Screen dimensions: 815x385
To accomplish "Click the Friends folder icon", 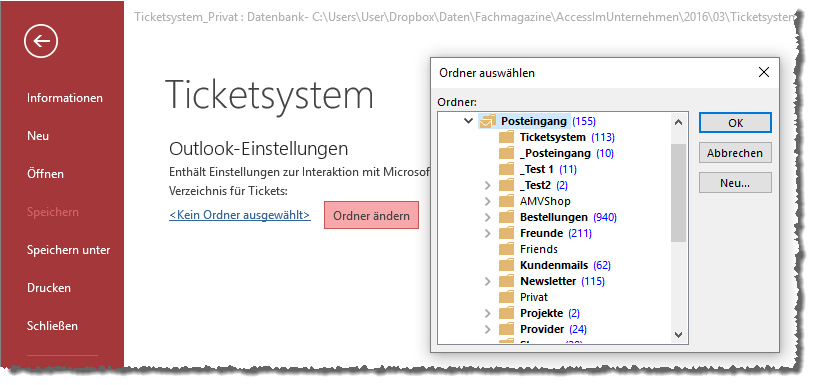I will [506, 249].
